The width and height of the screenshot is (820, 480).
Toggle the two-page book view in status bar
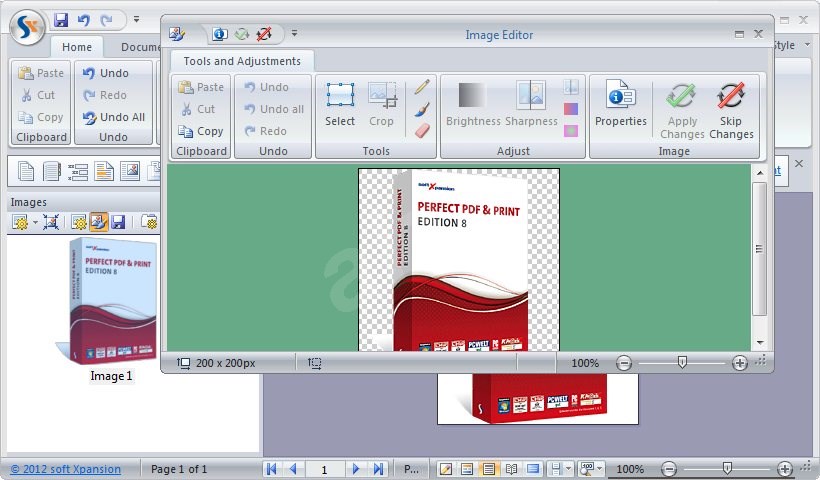(511, 469)
